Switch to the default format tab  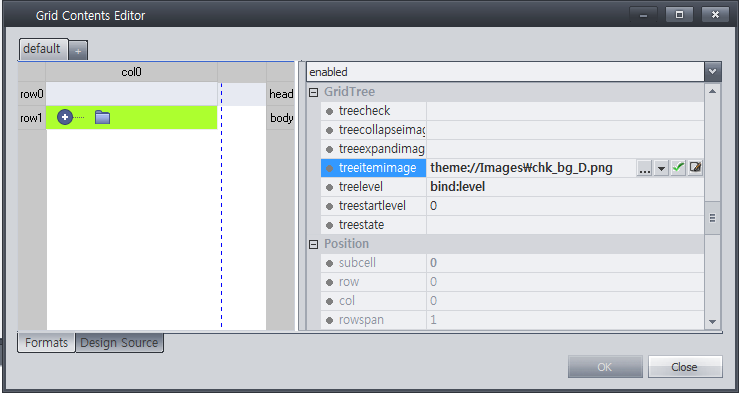[x=43, y=49]
